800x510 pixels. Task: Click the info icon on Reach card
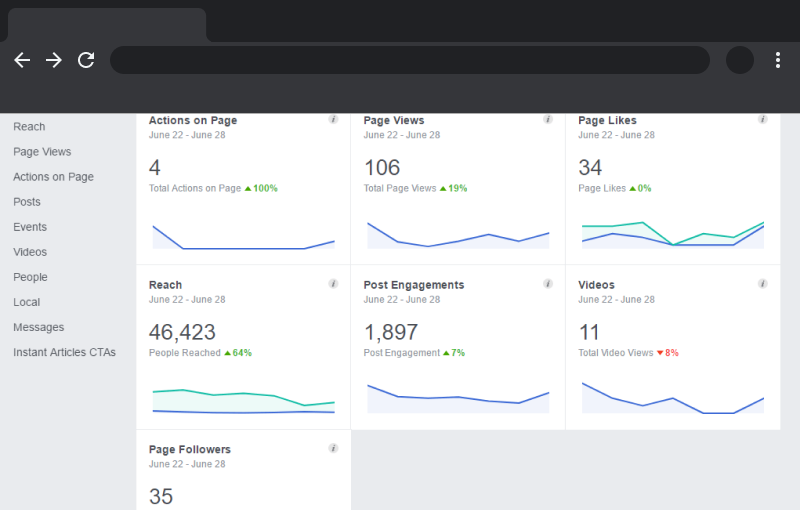click(x=333, y=284)
